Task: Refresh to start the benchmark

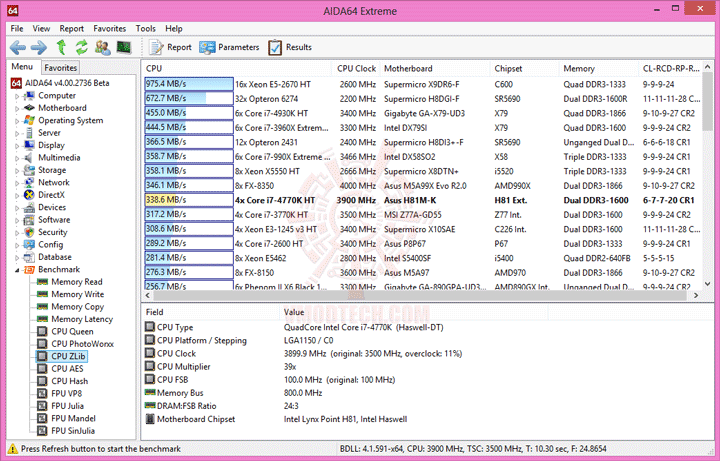Action: (82, 47)
